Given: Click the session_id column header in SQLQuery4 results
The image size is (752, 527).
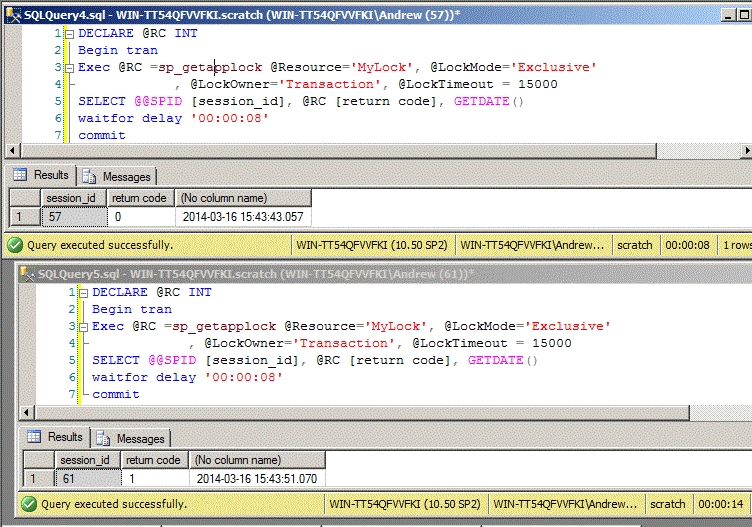Looking at the screenshot, I should pos(74,198).
